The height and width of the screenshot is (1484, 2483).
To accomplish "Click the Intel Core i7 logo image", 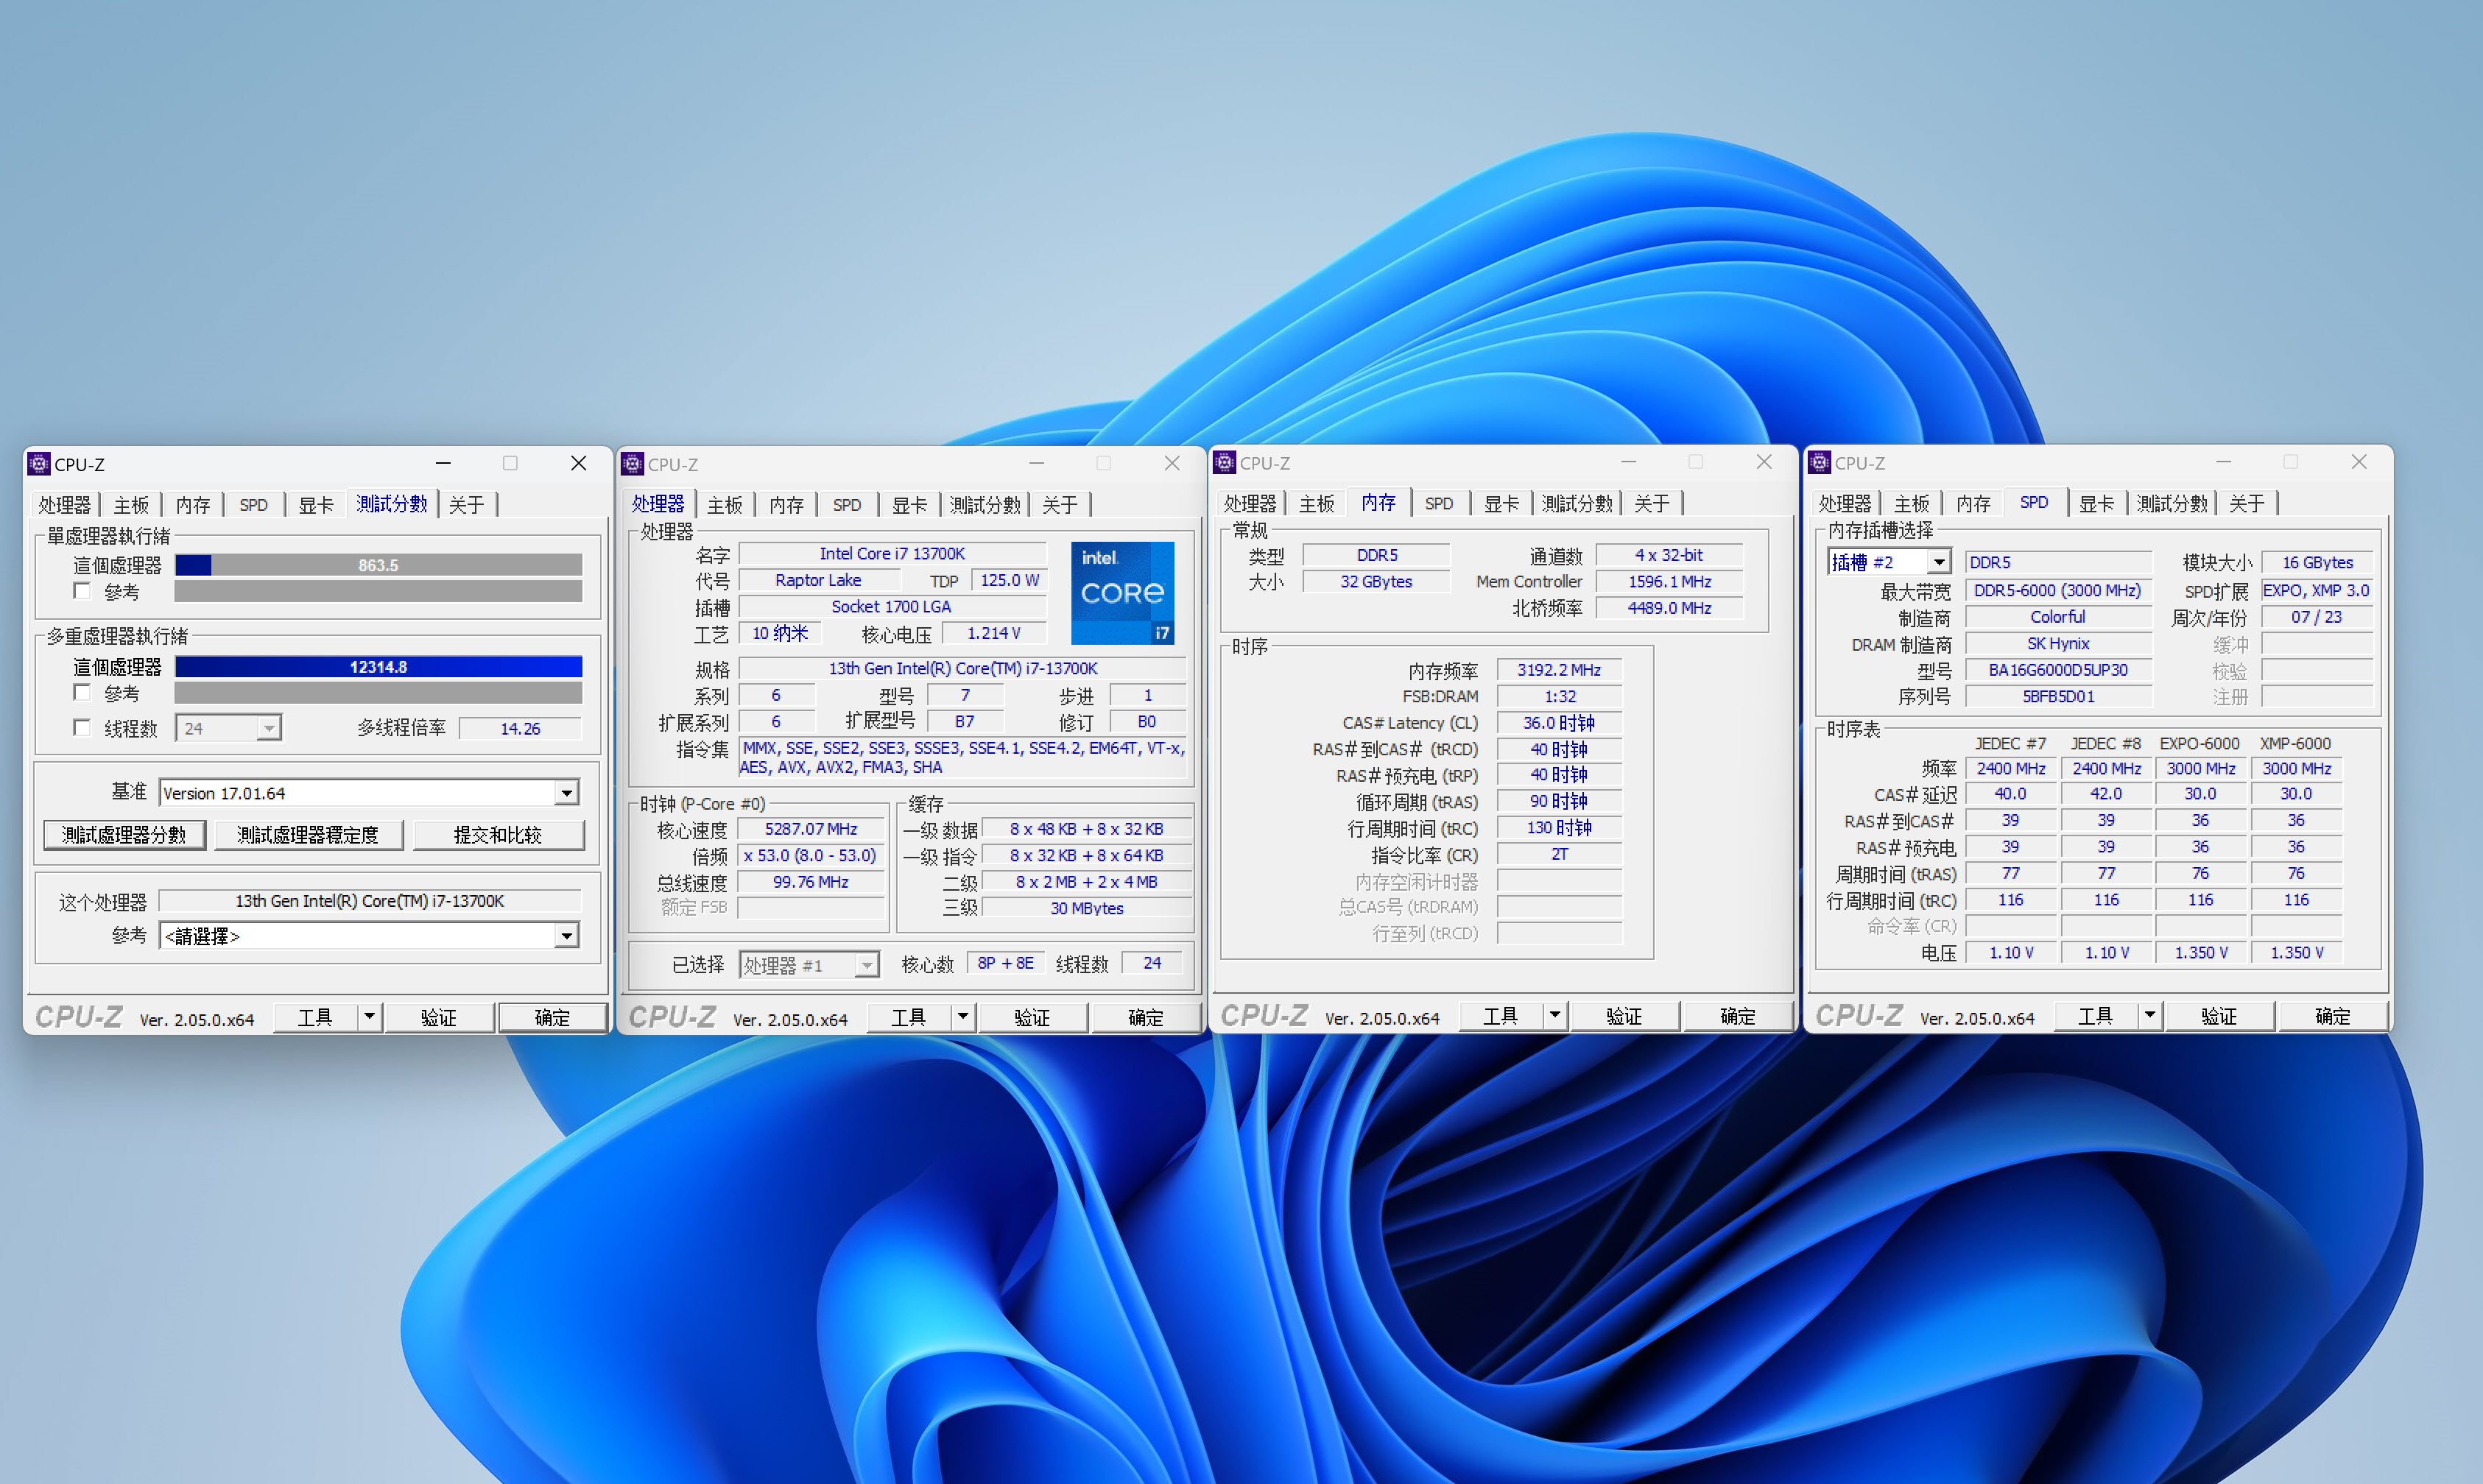I will [1122, 593].
